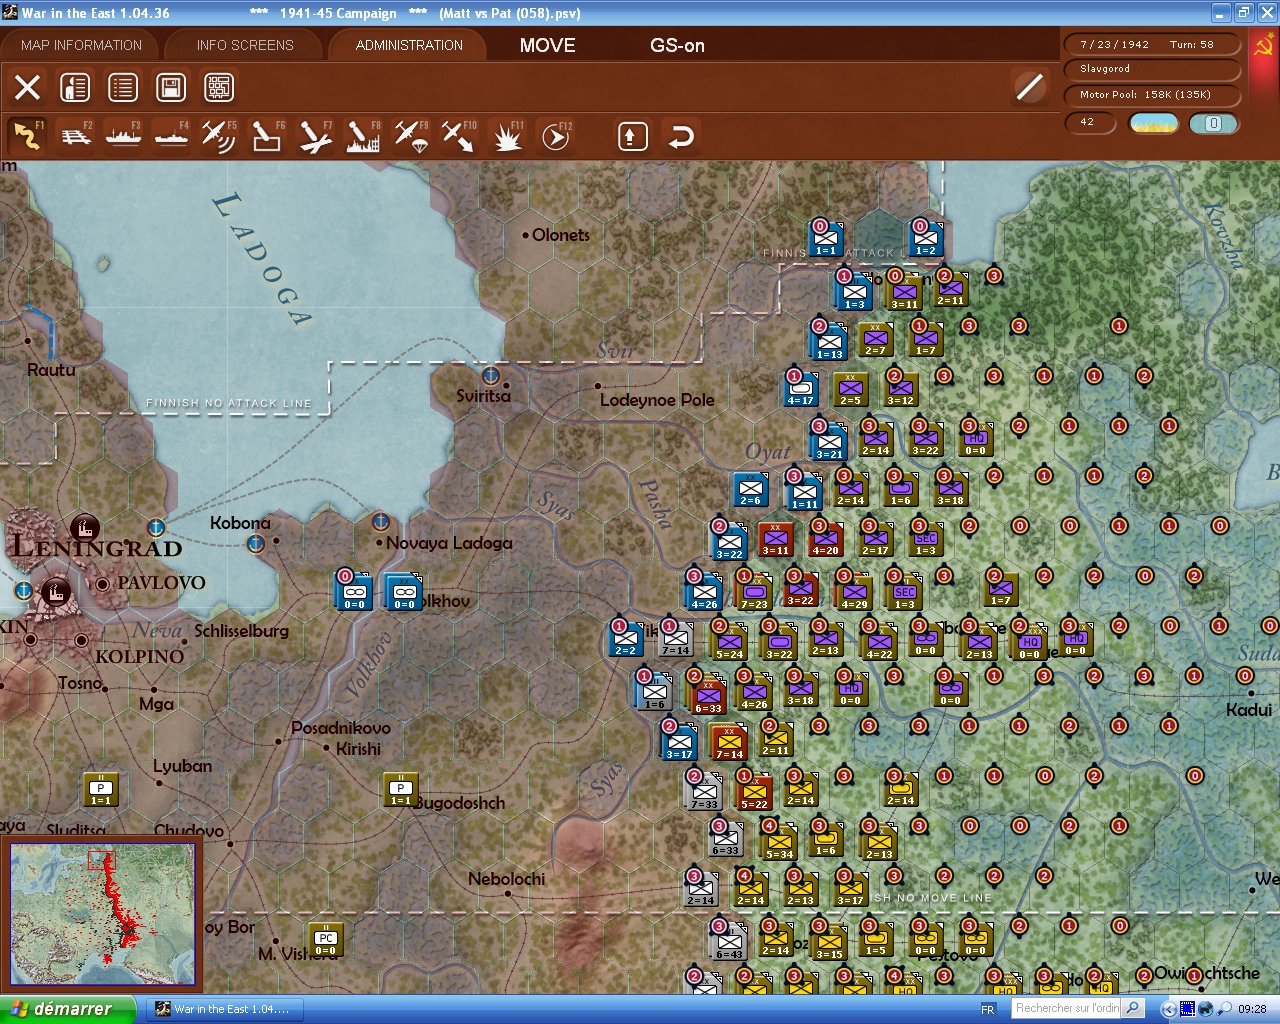Image resolution: width=1280 pixels, height=1024 pixels.
Task: Click the X icon in the administration bar
Action: pos(27,88)
